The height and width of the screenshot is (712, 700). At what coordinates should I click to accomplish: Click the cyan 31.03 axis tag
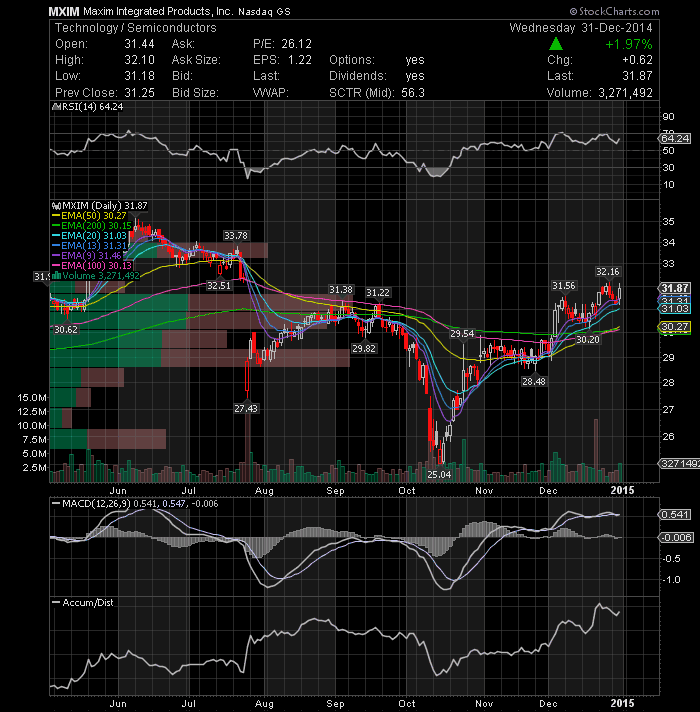[675, 309]
